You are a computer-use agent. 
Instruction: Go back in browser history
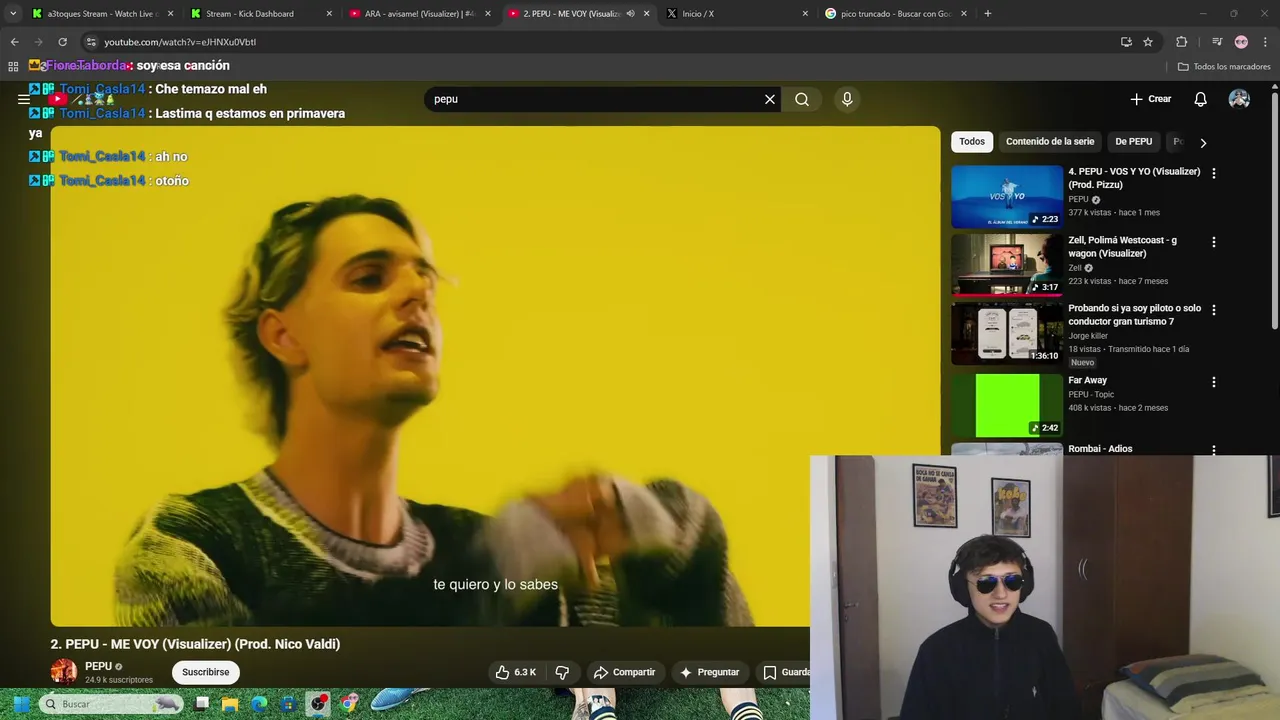tap(14, 42)
